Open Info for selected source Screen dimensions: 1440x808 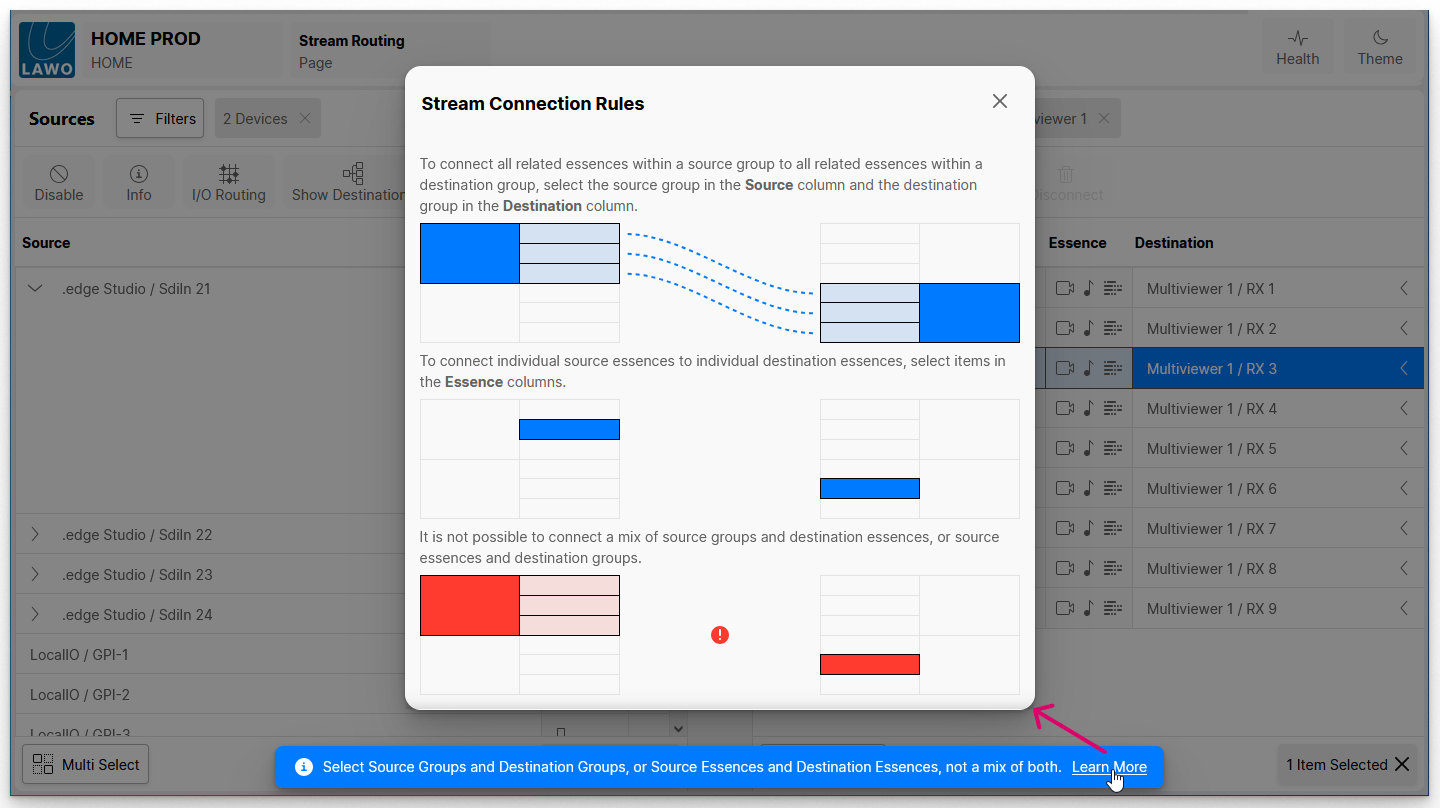(139, 183)
